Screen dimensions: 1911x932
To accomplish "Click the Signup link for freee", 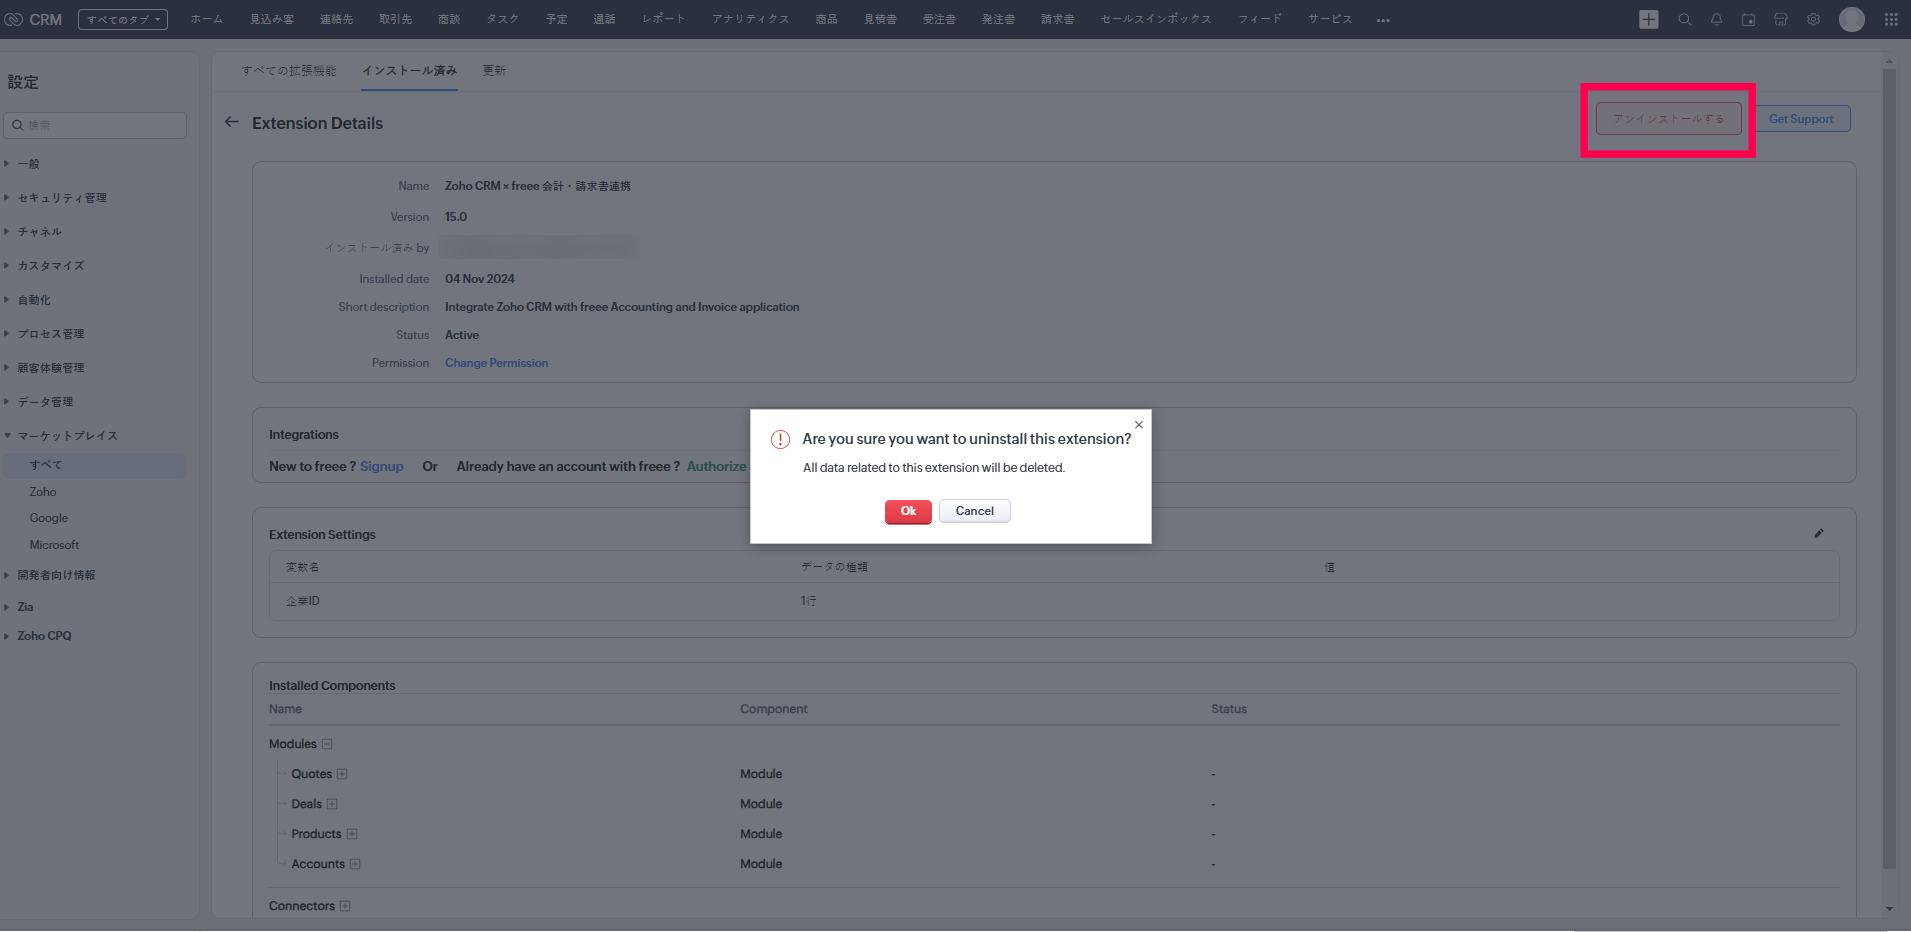I will pos(382,467).
